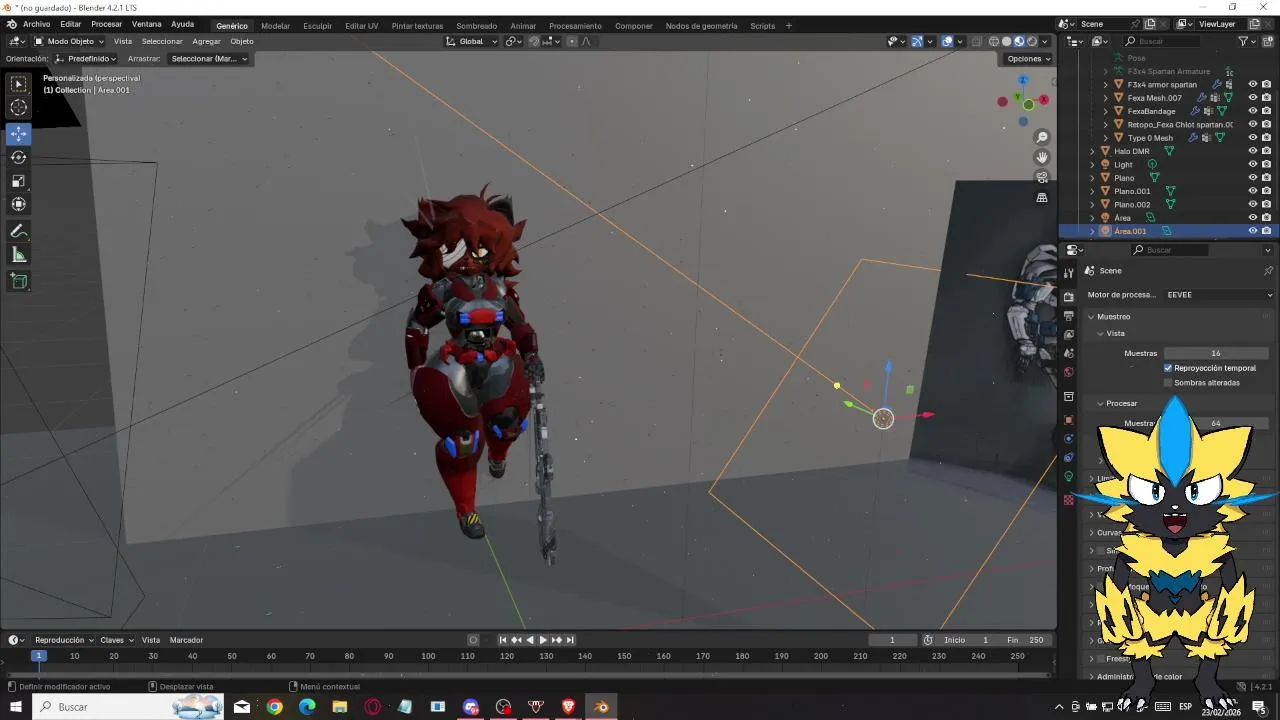
Task: Click the Windows Start button
Action: pyautogui.click(x=15, y=707)
